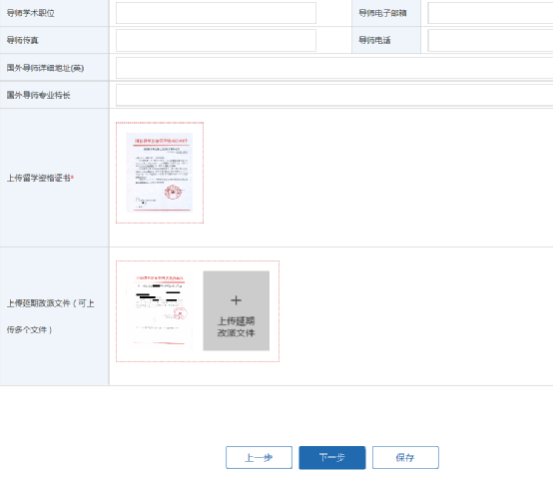Screen dimensions: 554x478
Task: Click the 导师学术职位 label
Action: [x=31, y=13]
